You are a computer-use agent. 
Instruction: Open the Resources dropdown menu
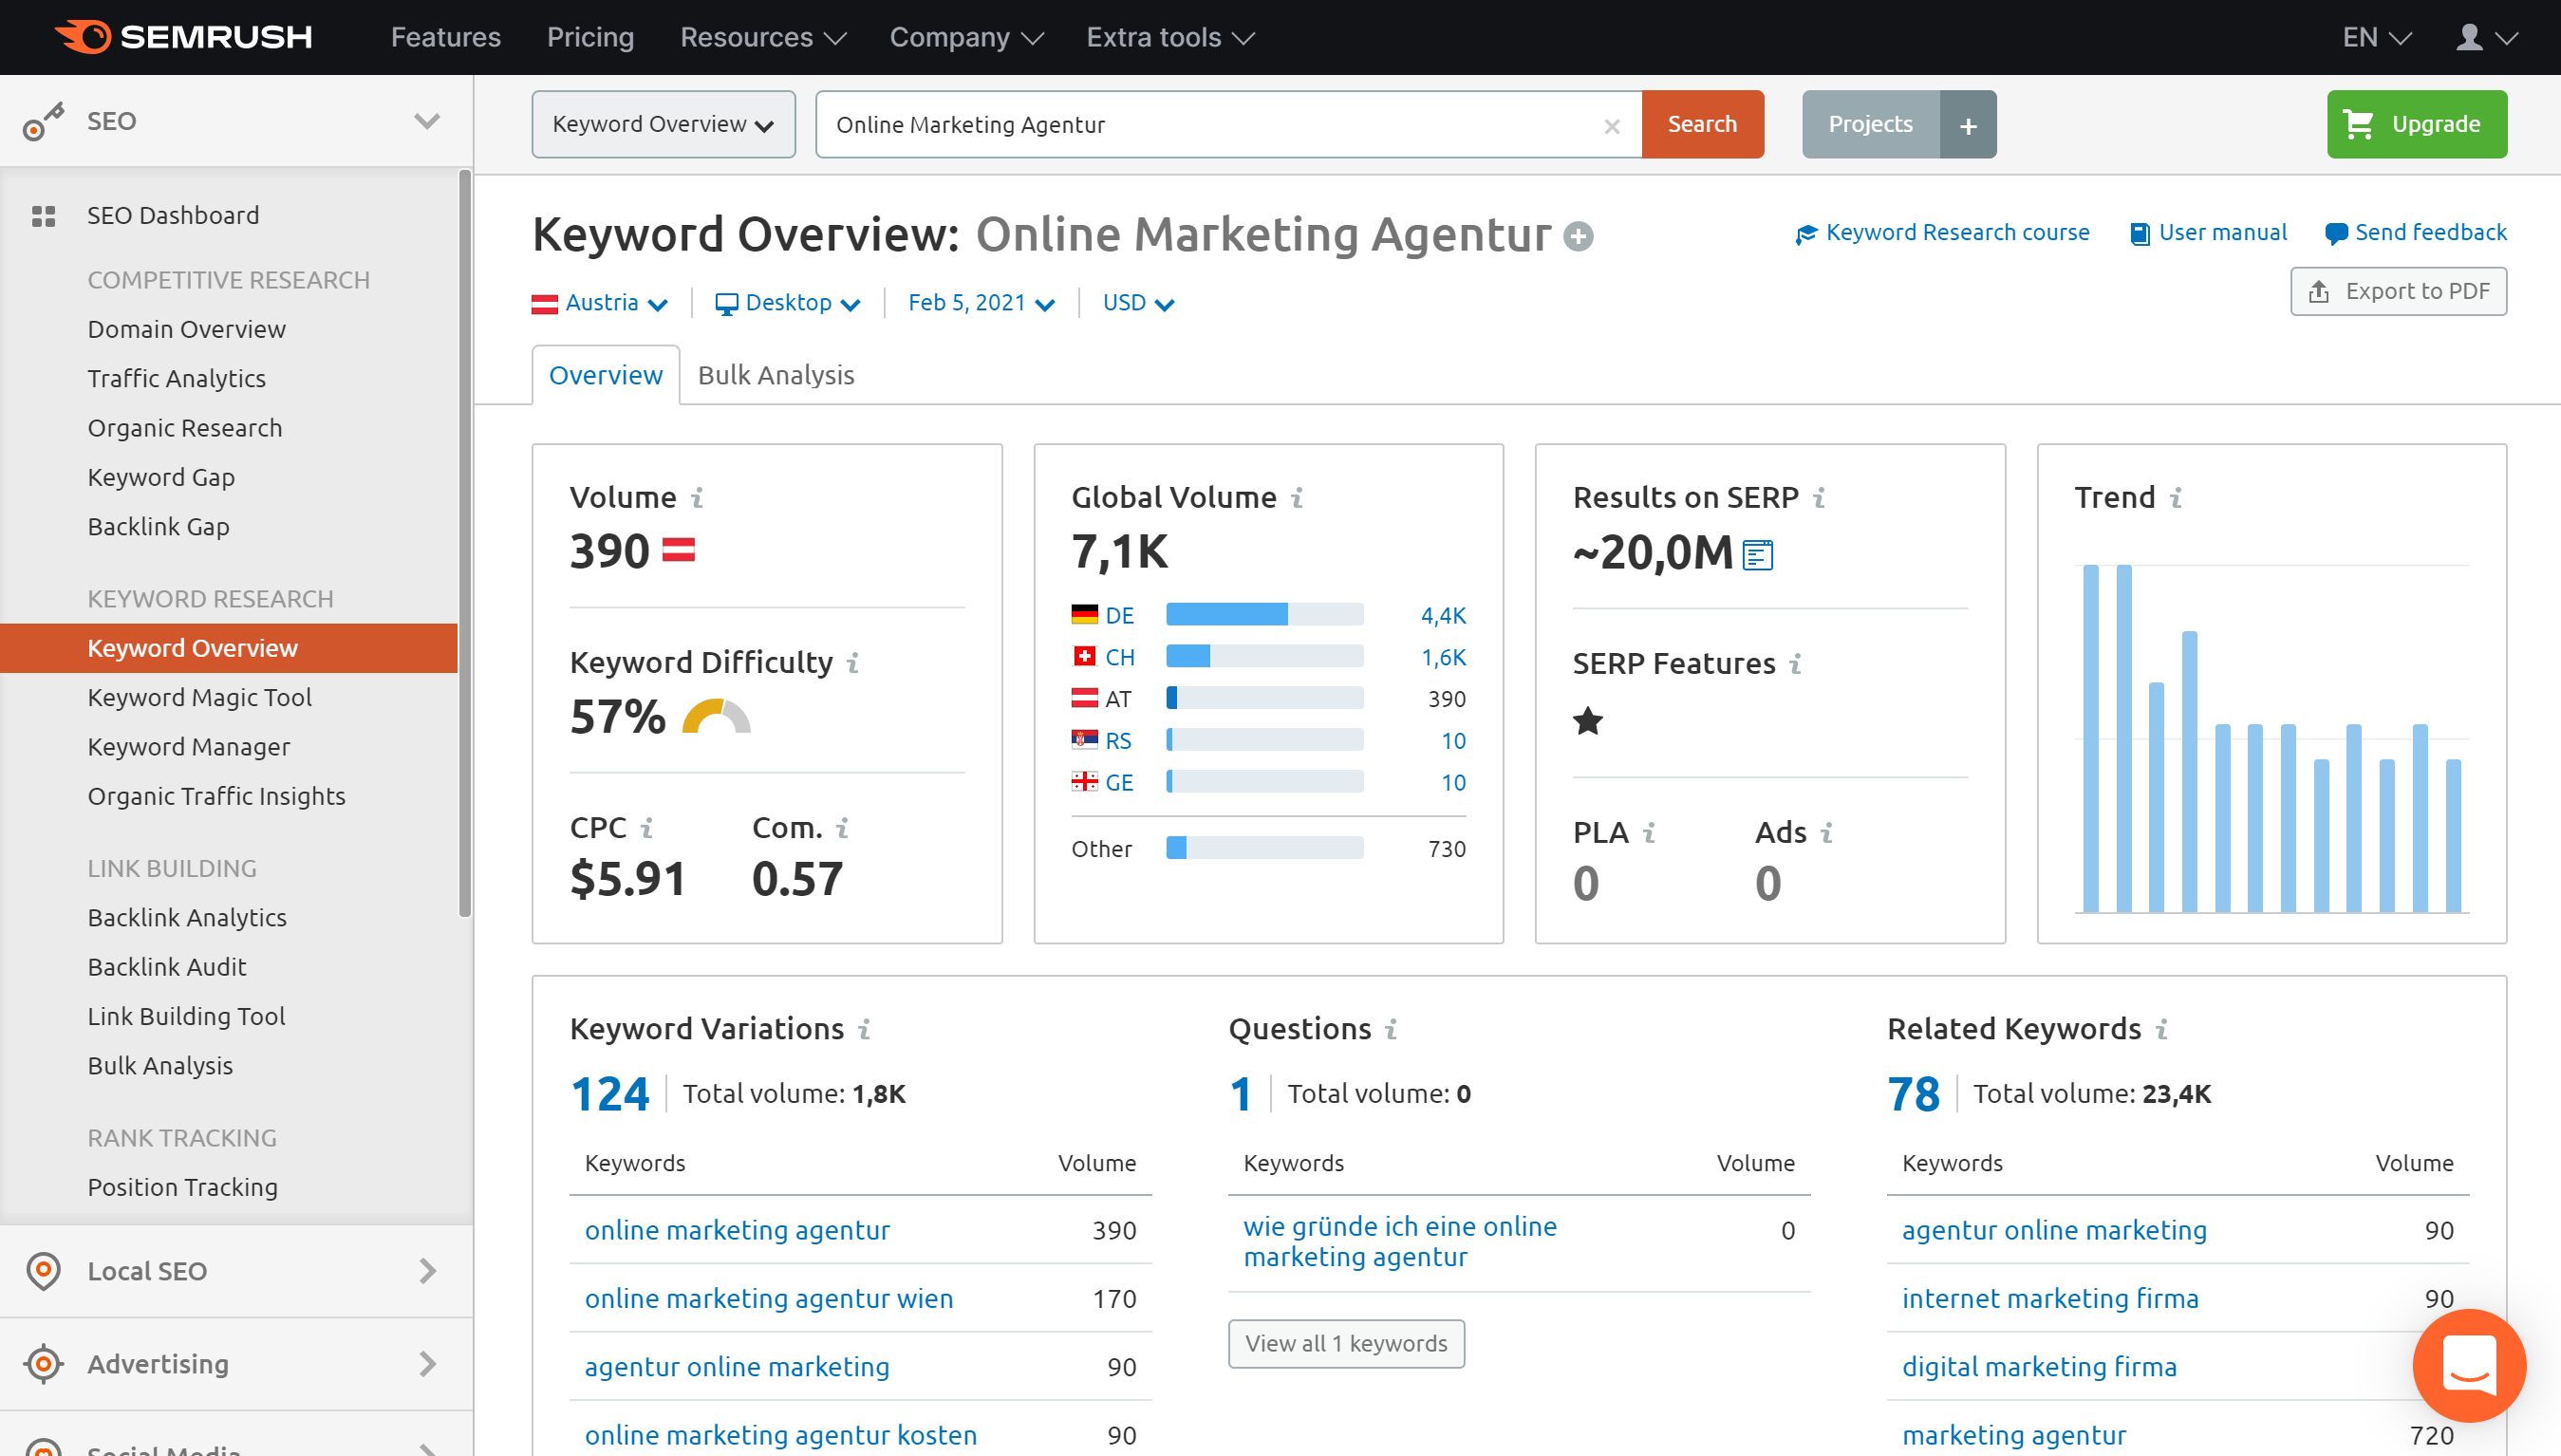(x=763, y=37)
